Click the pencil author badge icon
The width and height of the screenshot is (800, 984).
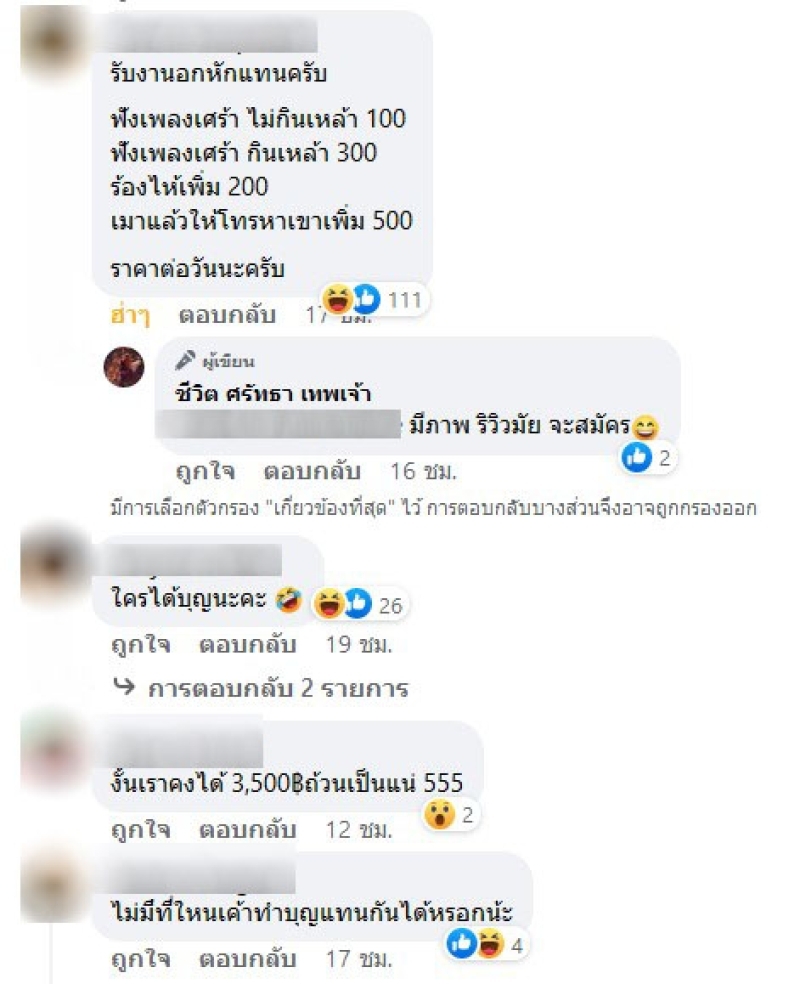point(185,360)
